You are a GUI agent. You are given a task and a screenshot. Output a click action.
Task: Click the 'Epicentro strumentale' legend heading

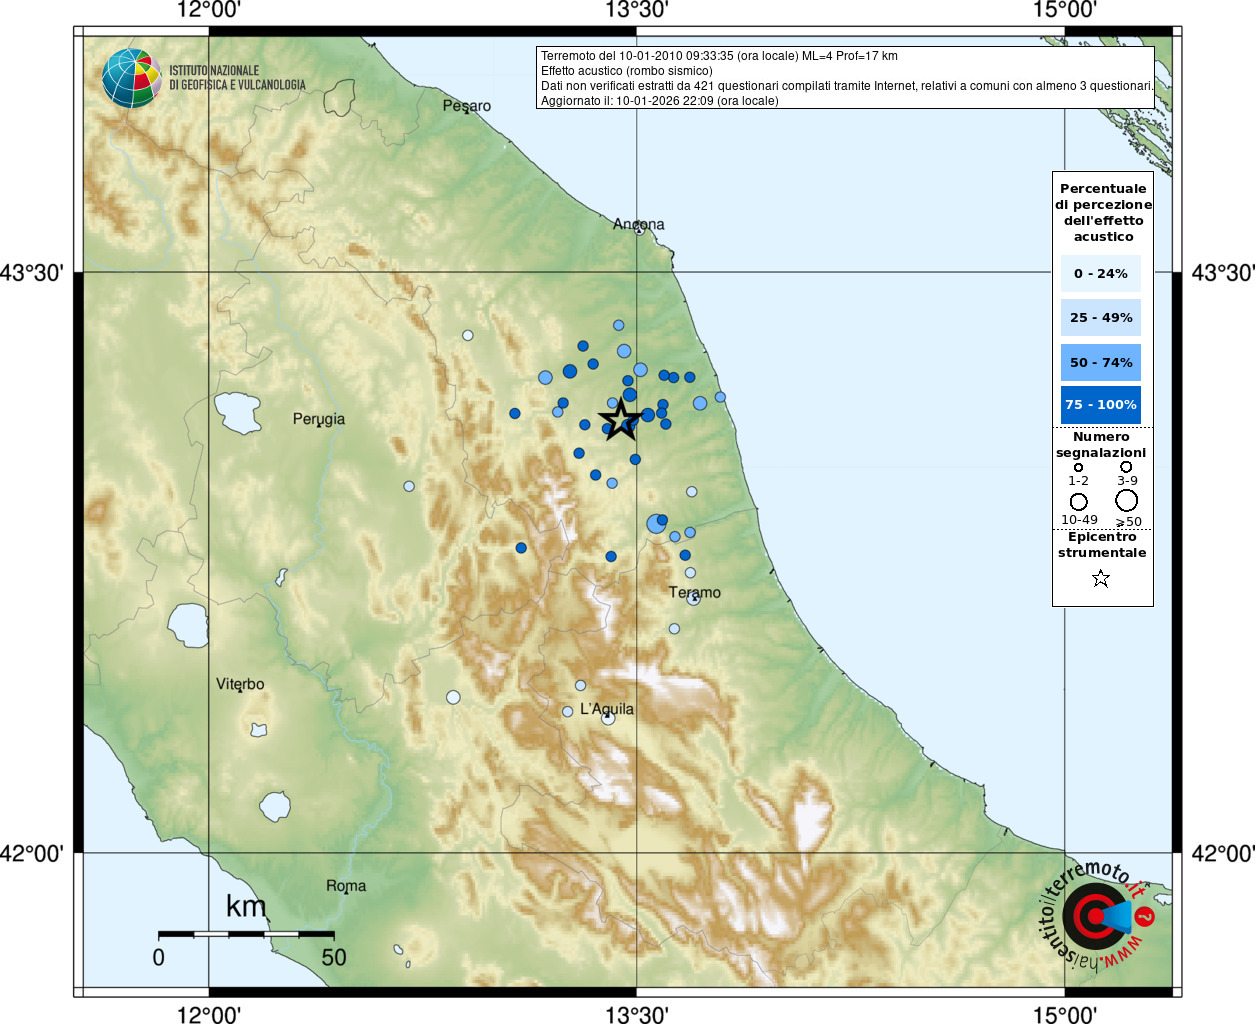(1102, 544)
